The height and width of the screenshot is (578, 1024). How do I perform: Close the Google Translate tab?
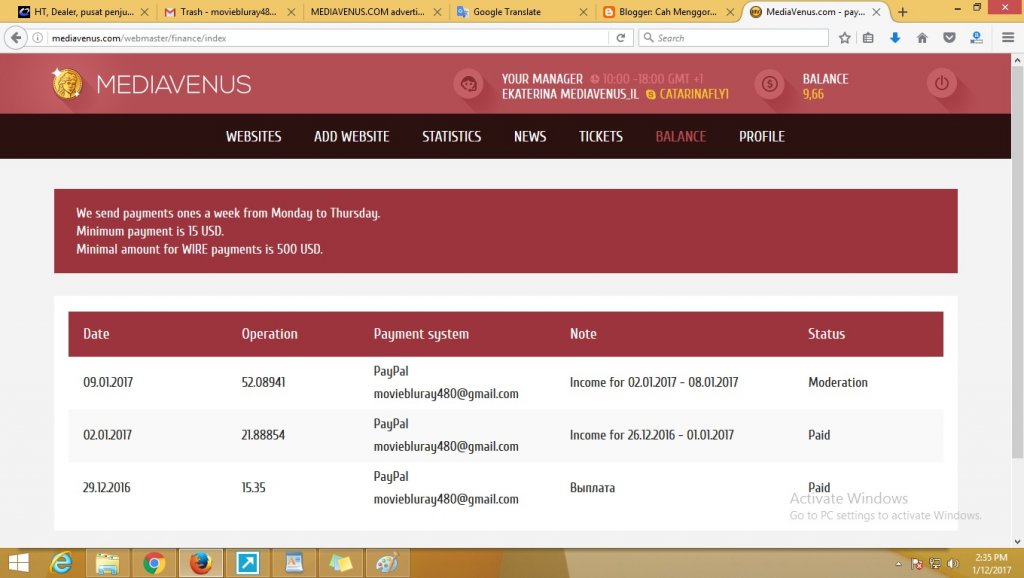[583, 12]
